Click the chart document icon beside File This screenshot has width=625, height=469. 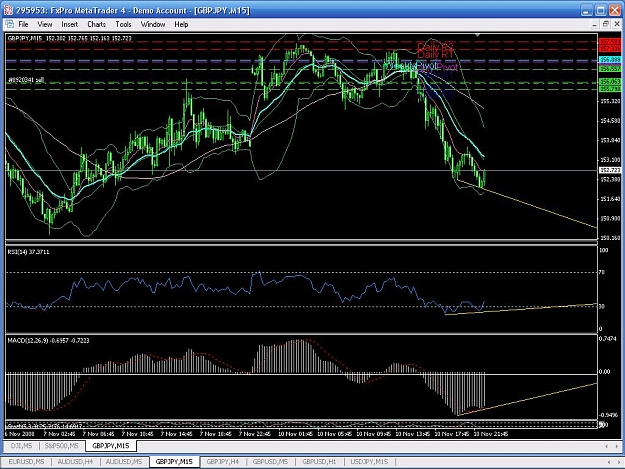pyautogui.click(x=10, y=24)
